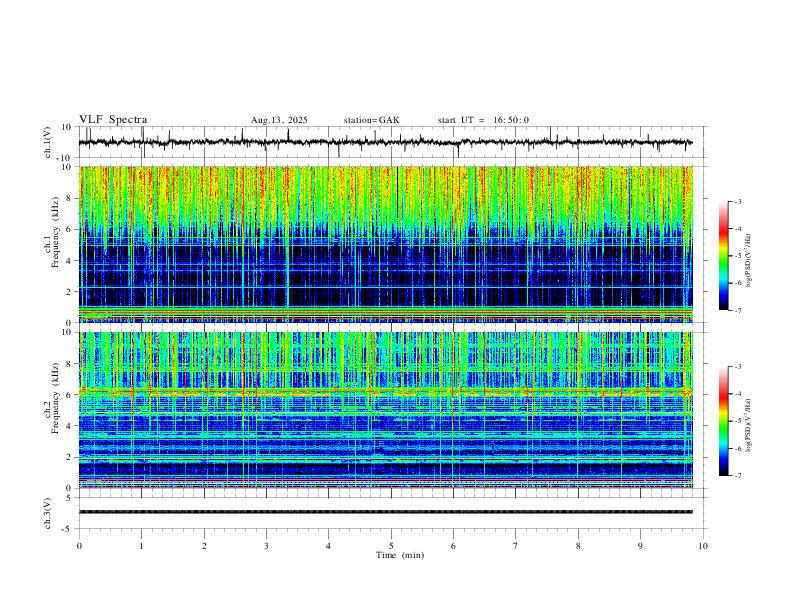The width and height of the screenshot is (792, 612).
Task: Click the time axis tick label "4"
Action: click(x=328, y=546)
